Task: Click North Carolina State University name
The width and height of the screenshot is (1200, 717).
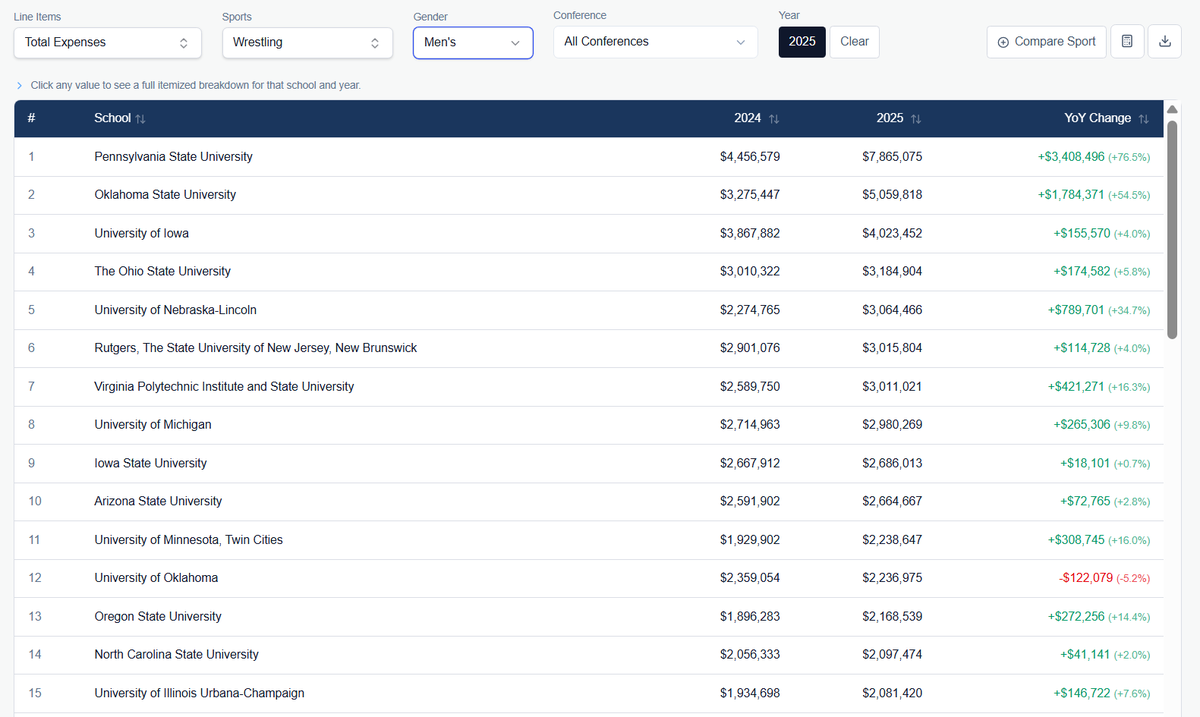Action: (x=177, y=654)
